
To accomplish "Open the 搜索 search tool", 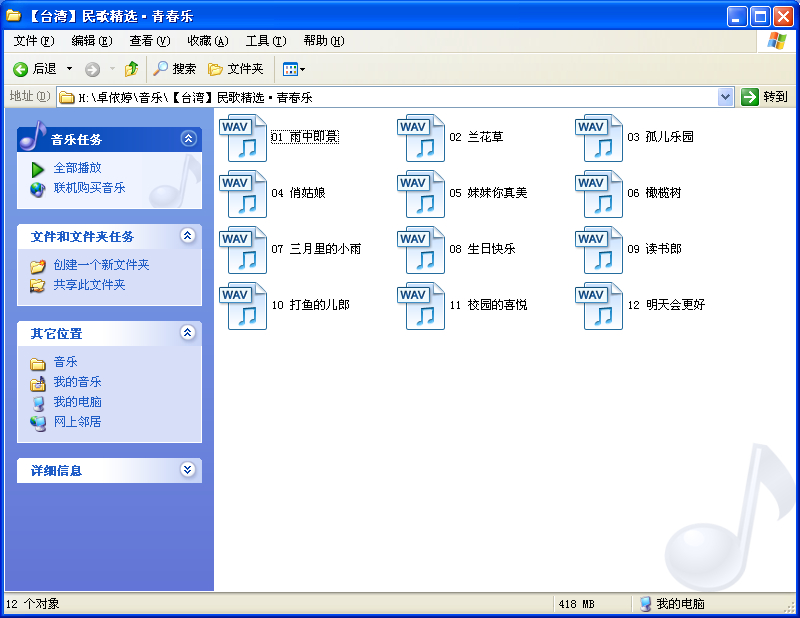I will (174, 68).
